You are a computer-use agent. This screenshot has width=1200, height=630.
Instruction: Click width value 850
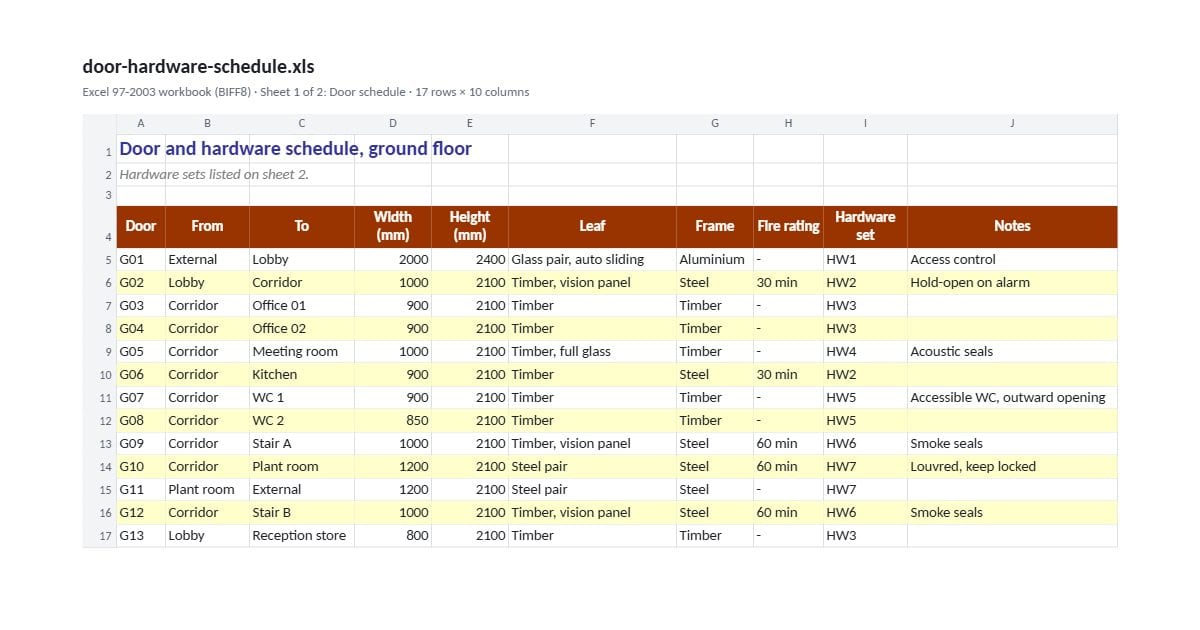pos(393,421)
